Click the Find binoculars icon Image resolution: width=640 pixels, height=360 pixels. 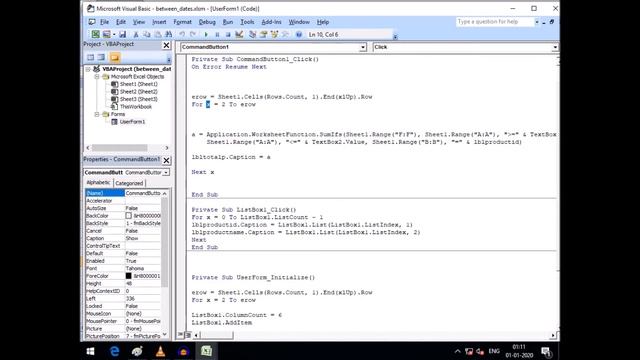coord(169,35)
